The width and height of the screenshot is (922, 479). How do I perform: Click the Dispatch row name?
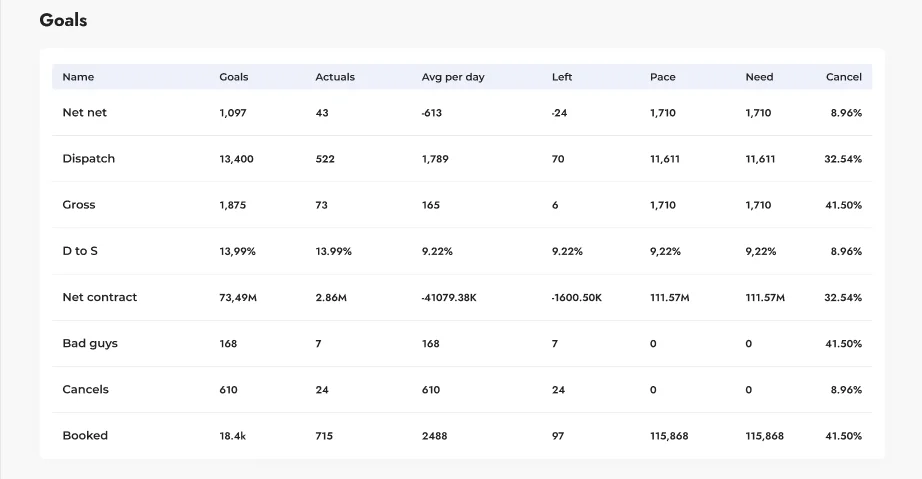point(88,159)
